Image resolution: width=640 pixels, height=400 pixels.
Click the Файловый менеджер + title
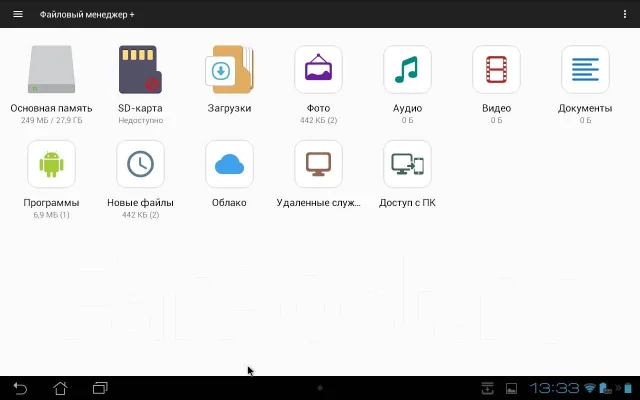click(x=87, y=15)
